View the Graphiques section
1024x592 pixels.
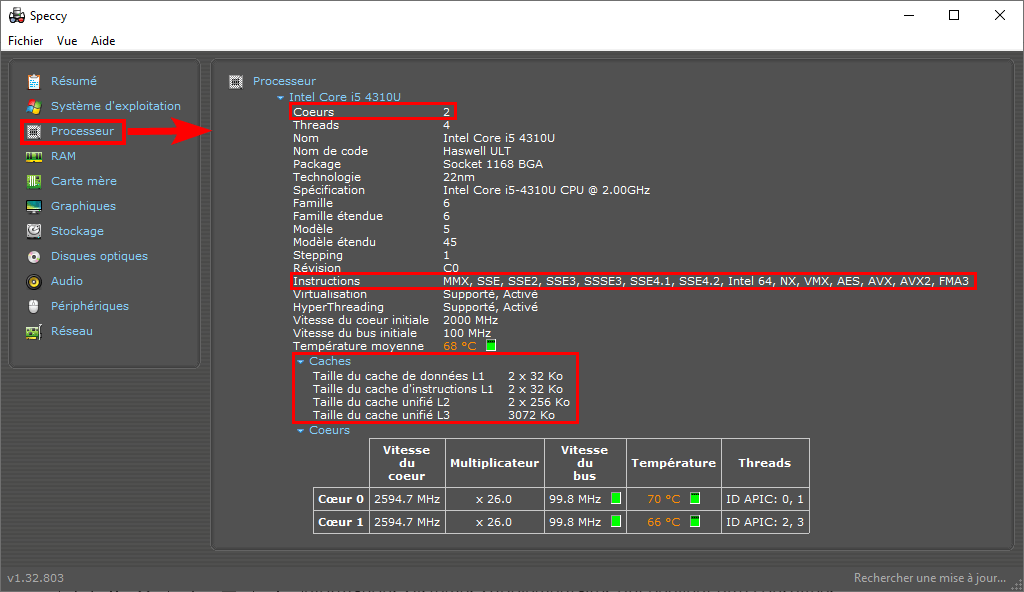coord(83,206)
